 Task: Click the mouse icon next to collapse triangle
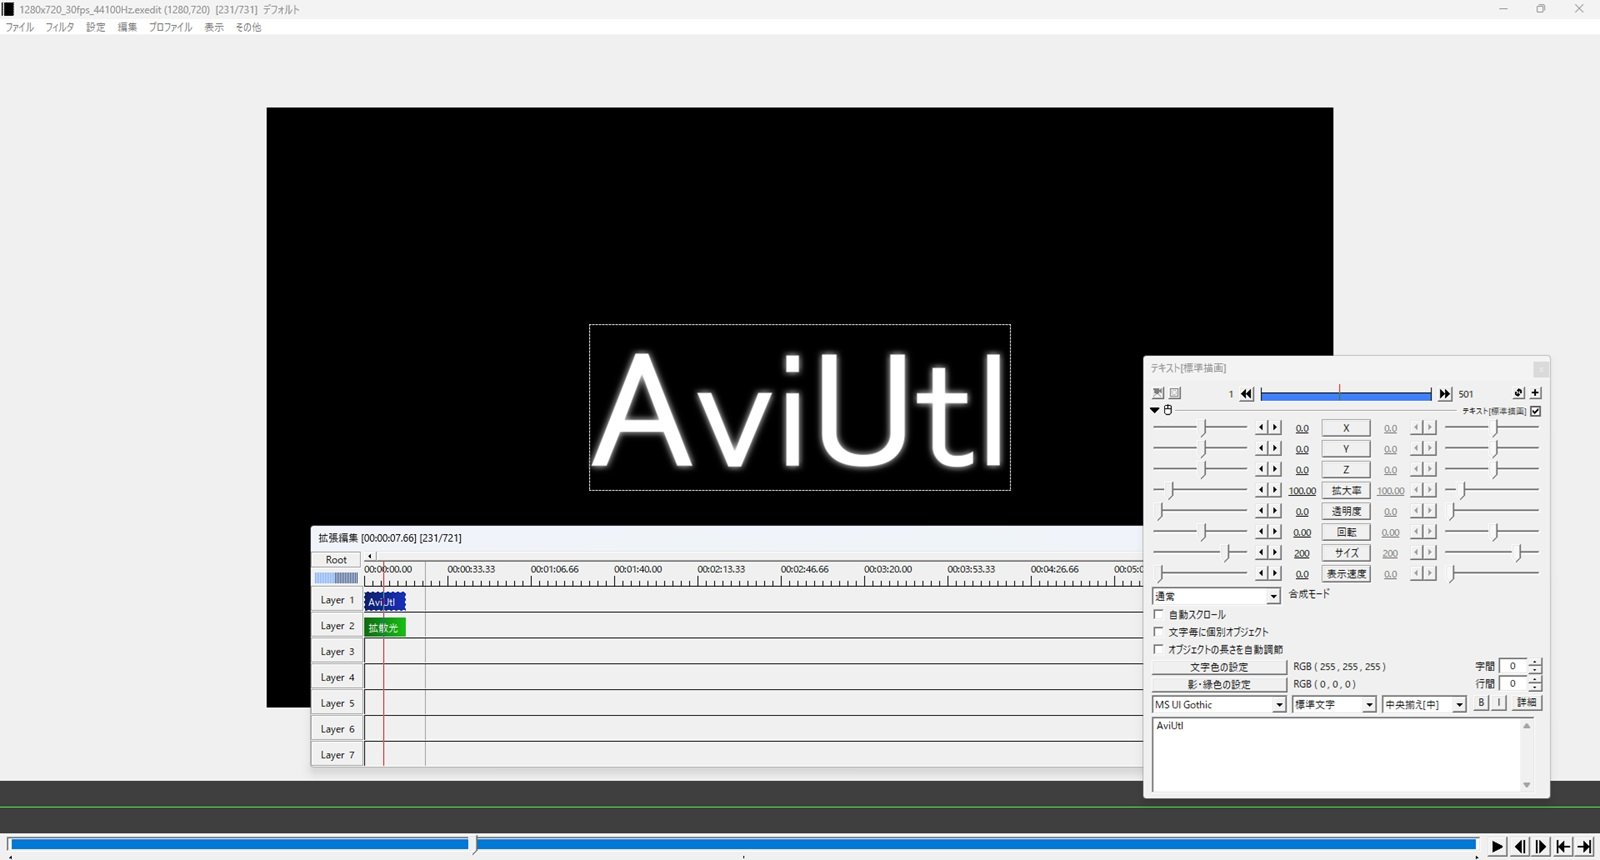point(1168,410)
